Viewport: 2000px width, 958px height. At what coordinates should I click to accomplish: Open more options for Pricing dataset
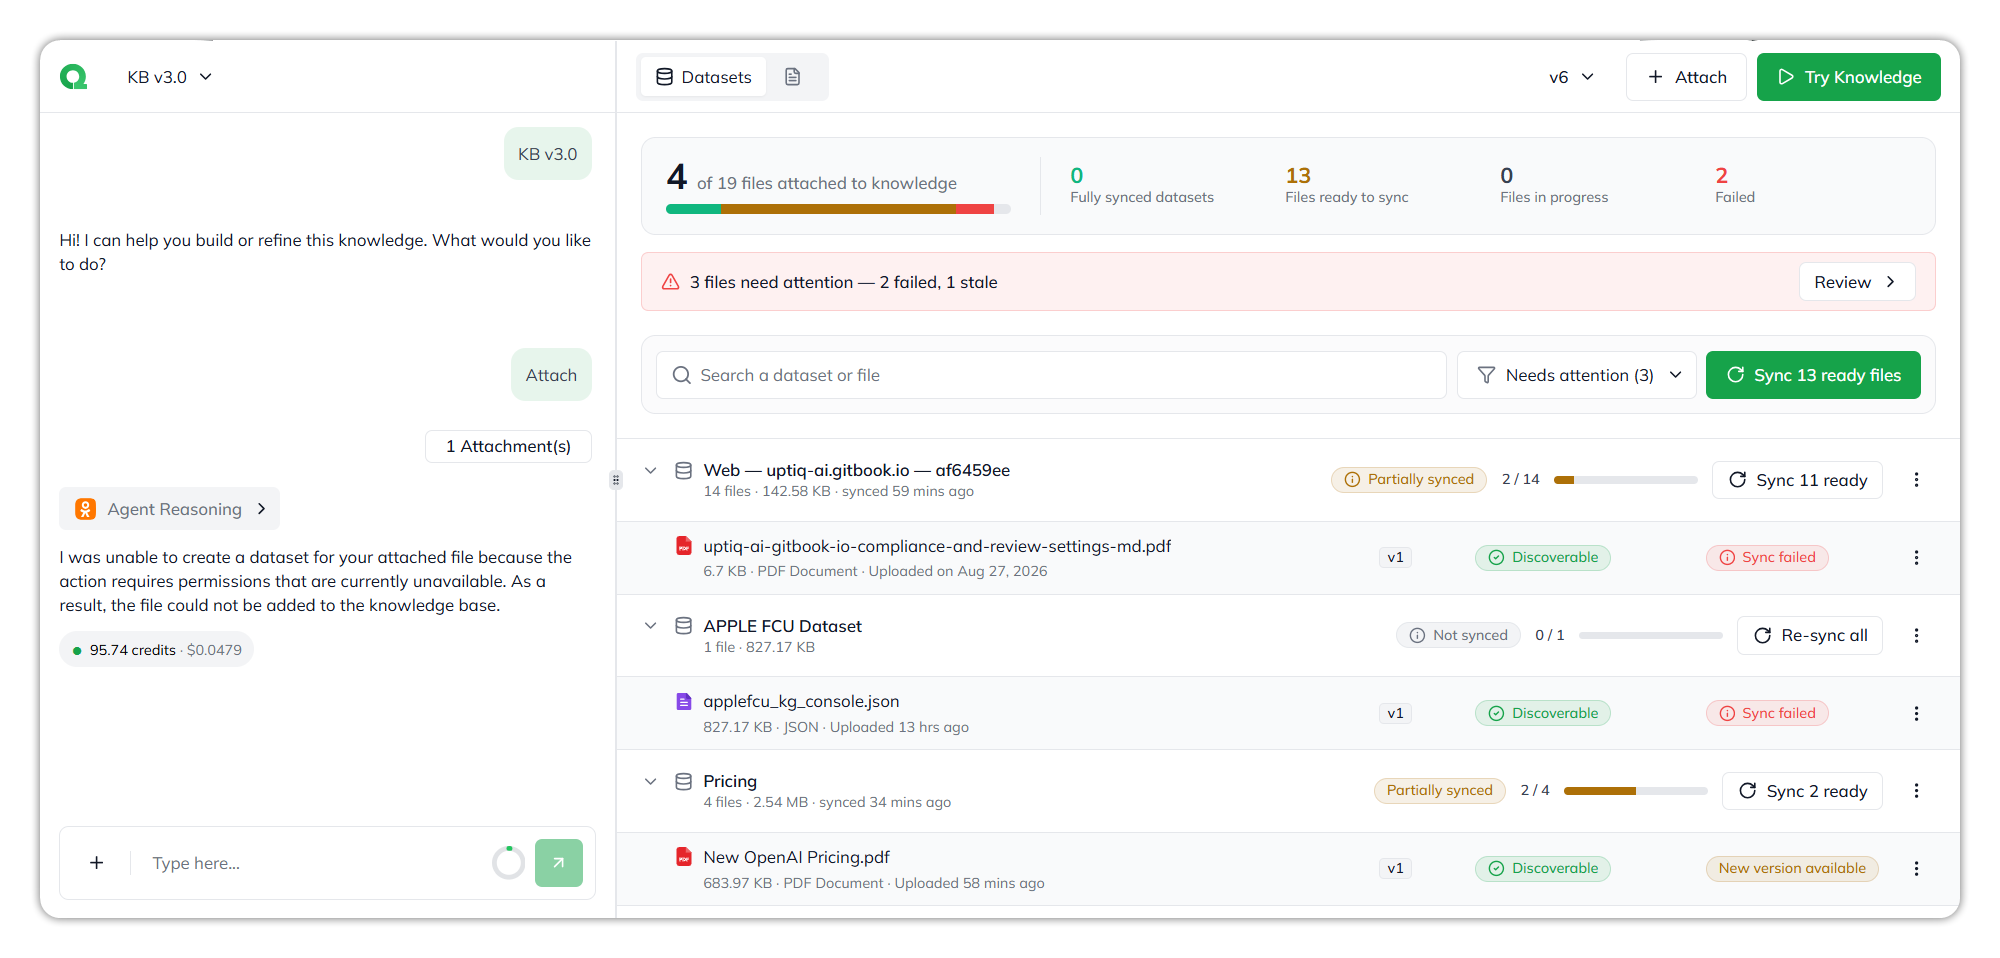[x=1916, y=791]
